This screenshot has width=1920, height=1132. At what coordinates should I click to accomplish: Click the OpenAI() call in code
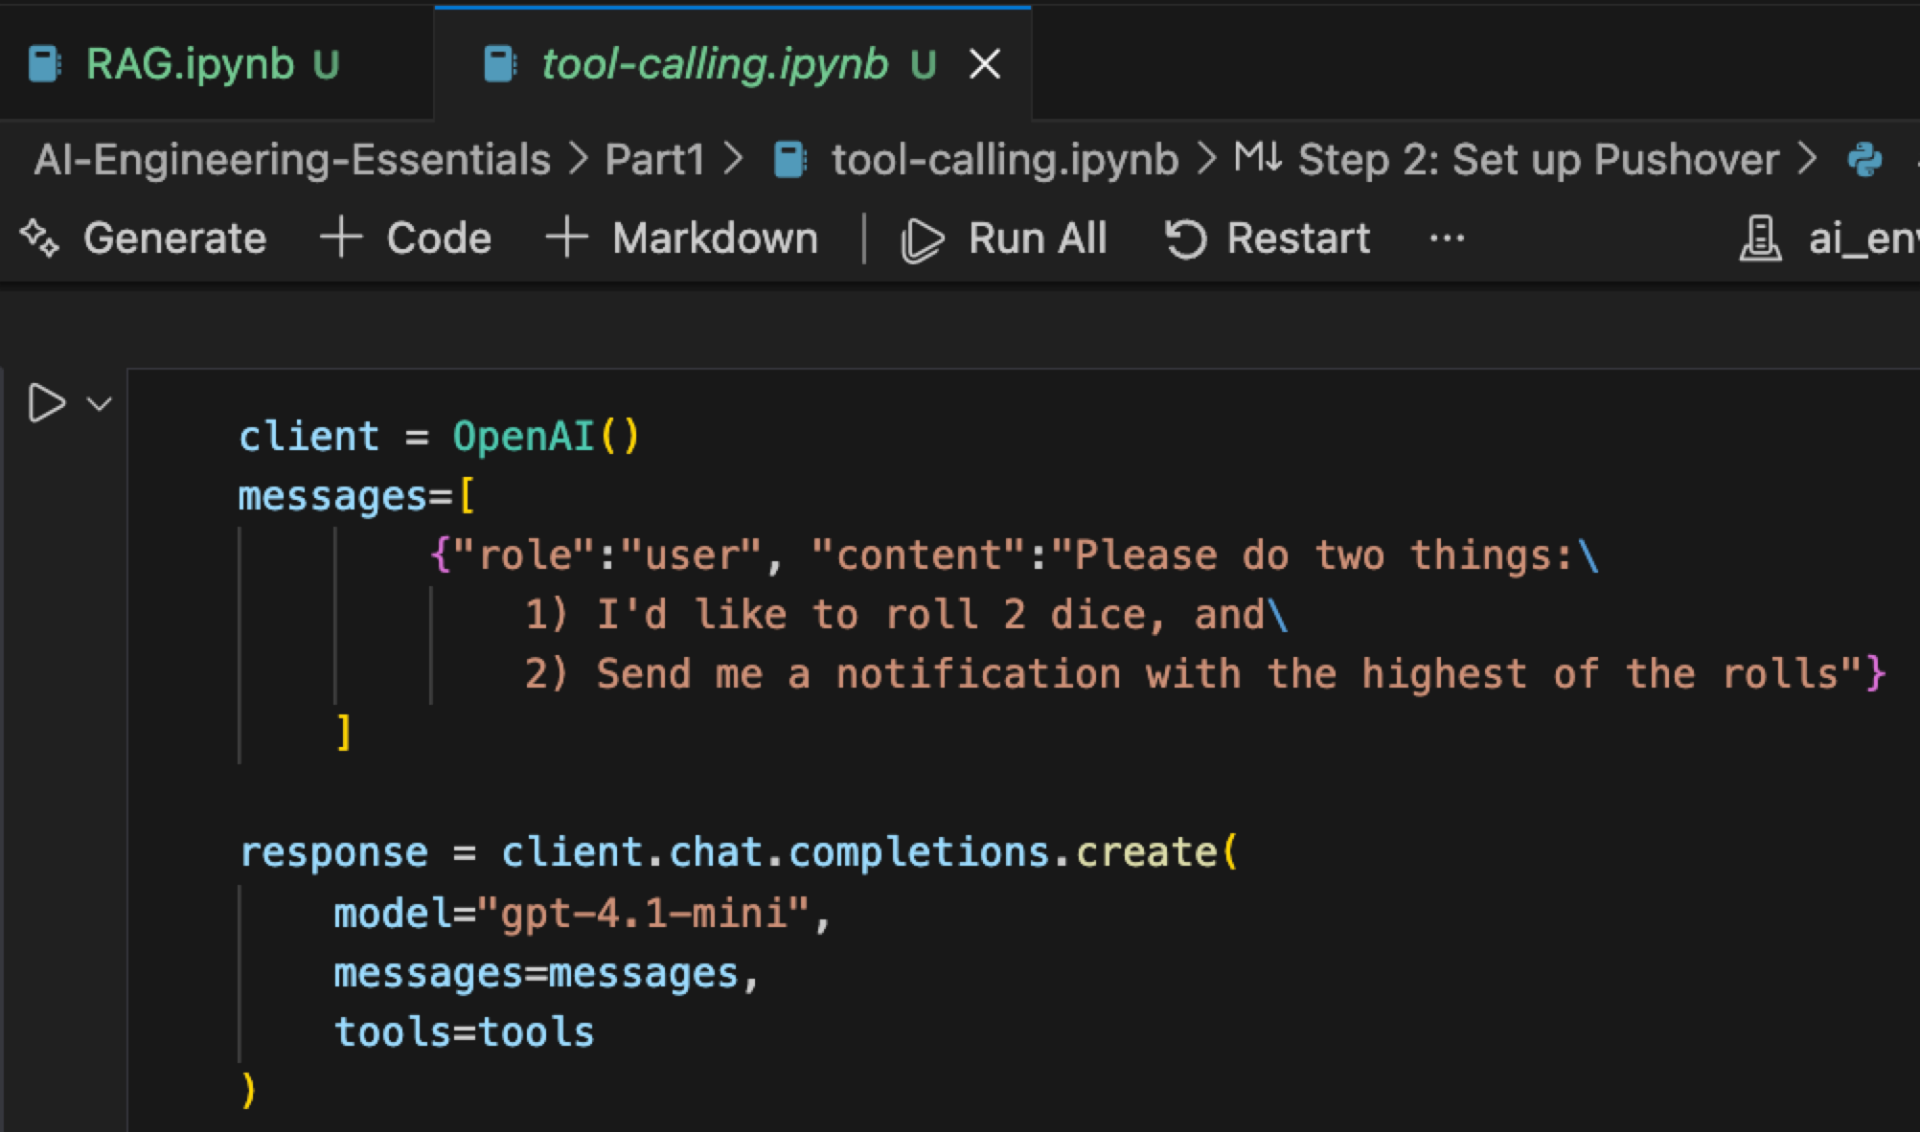(546, 437)
